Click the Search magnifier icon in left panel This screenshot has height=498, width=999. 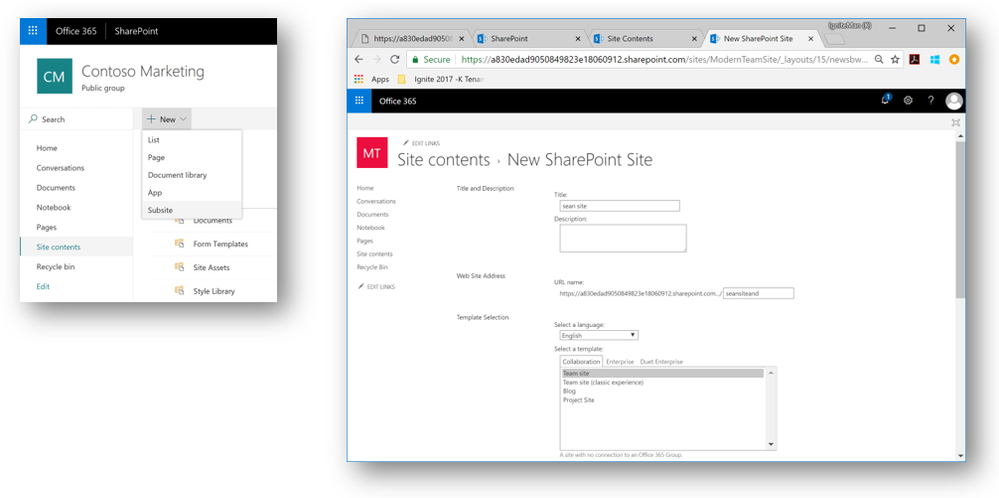32,119
